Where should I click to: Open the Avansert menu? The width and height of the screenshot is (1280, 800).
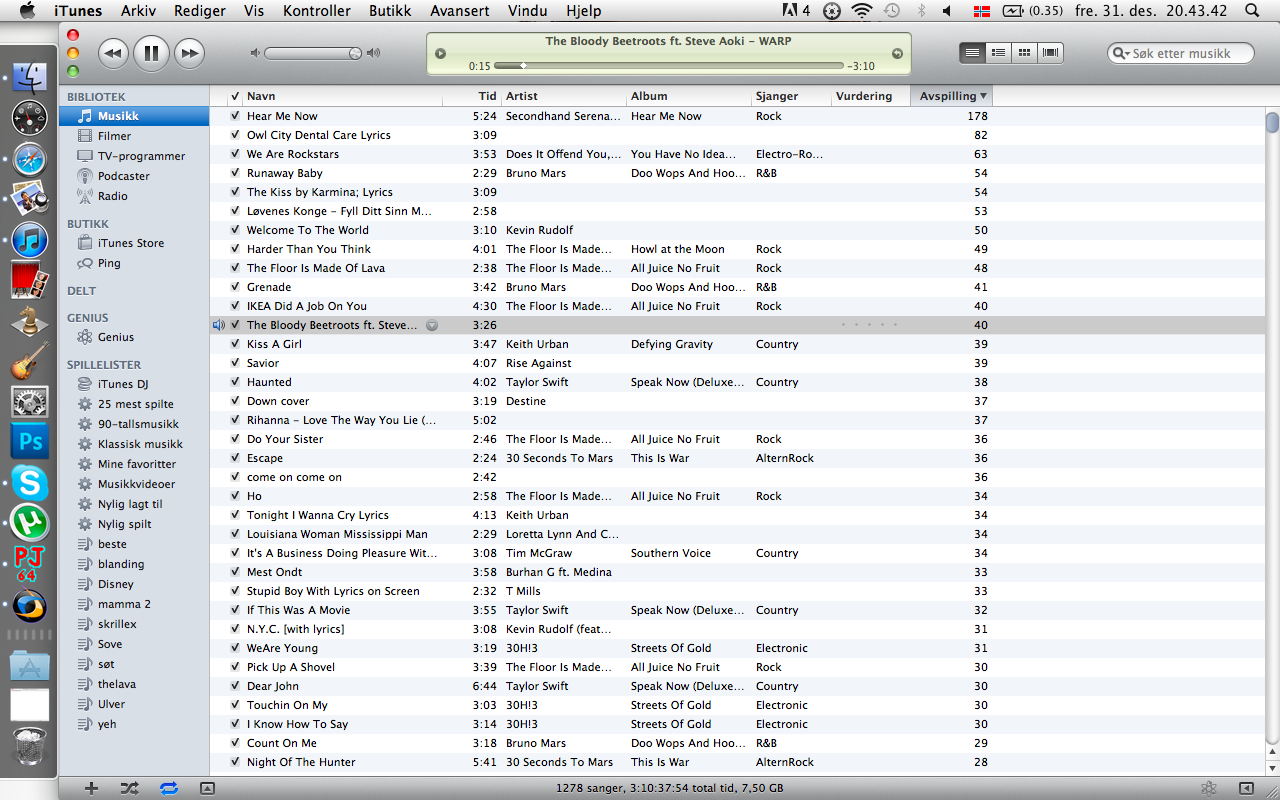click(x=460, y=11)
